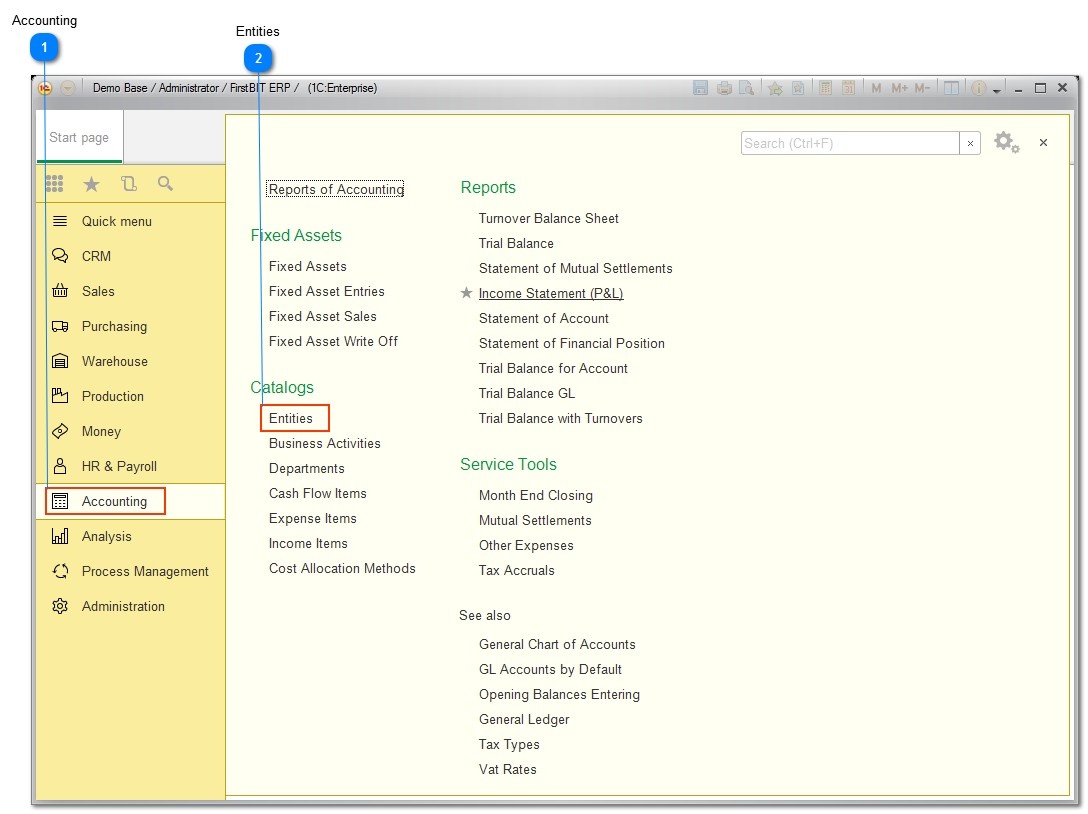Viewport: 1088px width, 814px height.
Task: Open Month End Closing under Service Tools
Action: (x=536, y=495)
